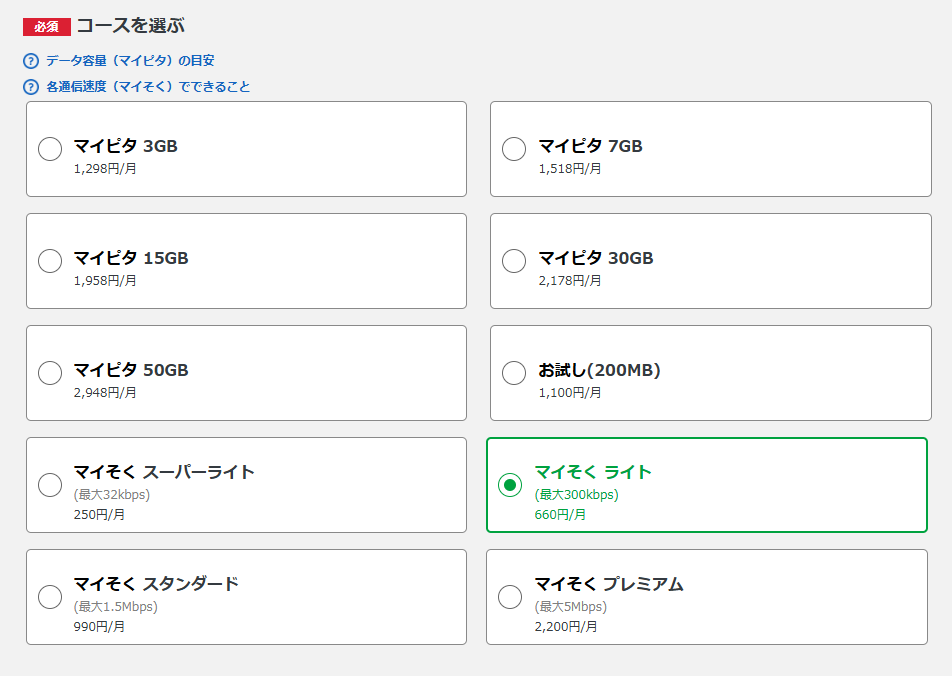Select the マイピタ 7GB radio button
Screen dimensions: 952x676
point(514,149)
